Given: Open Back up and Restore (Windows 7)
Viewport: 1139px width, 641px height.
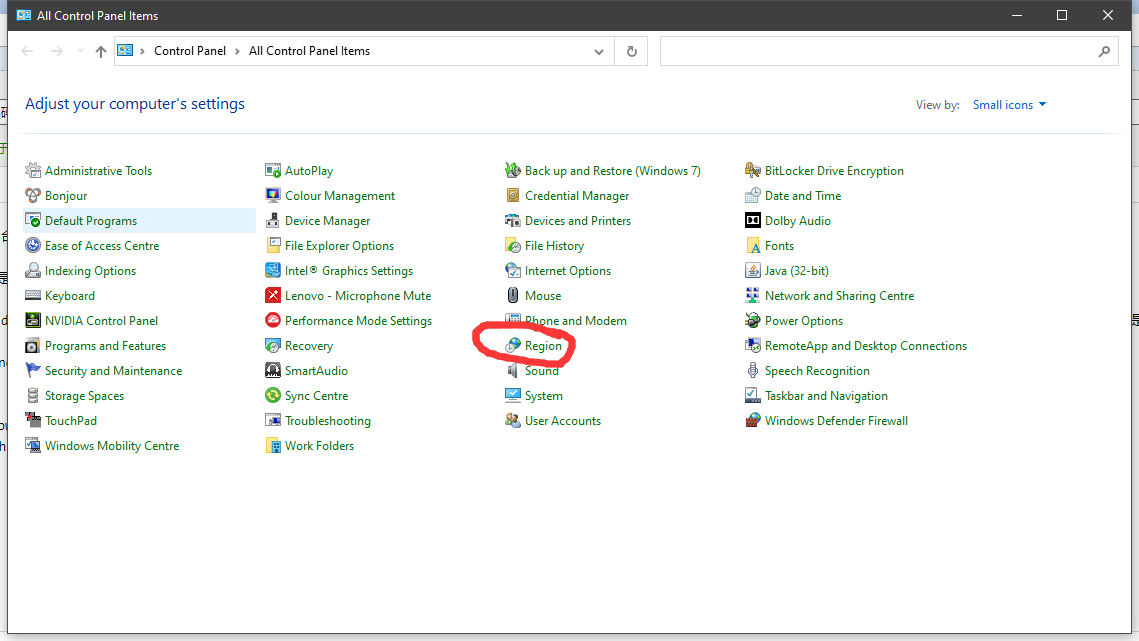Looking at the screenshot, I should click(612, 171).
